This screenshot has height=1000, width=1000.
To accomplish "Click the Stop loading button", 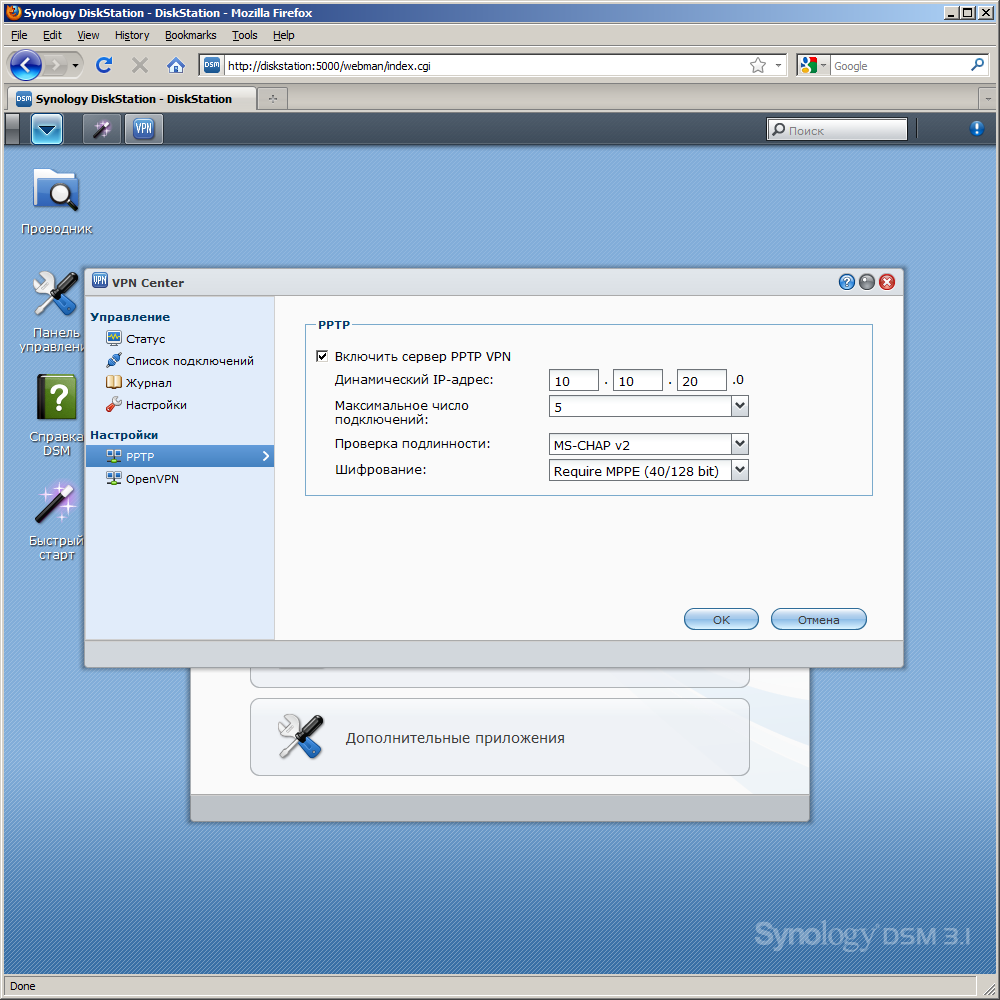I will pyautogui.click(x=140, y=65).
